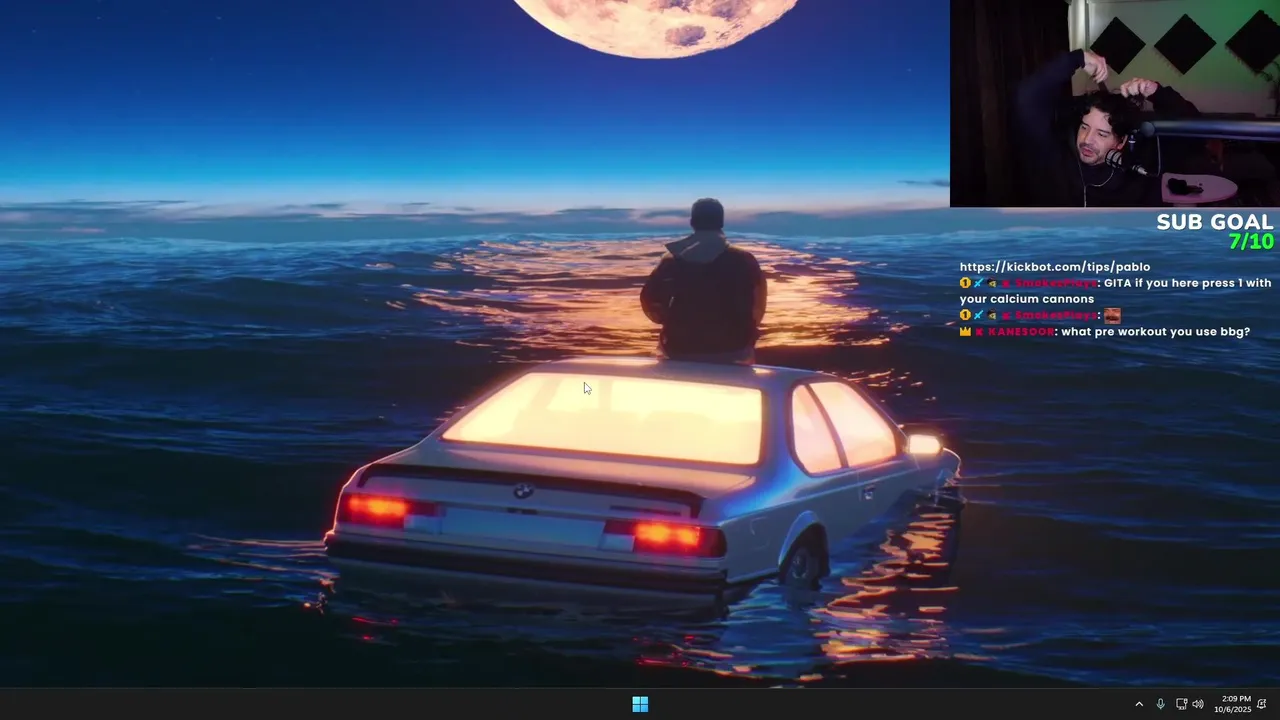Click the streamer webcam overlay

1114,103
